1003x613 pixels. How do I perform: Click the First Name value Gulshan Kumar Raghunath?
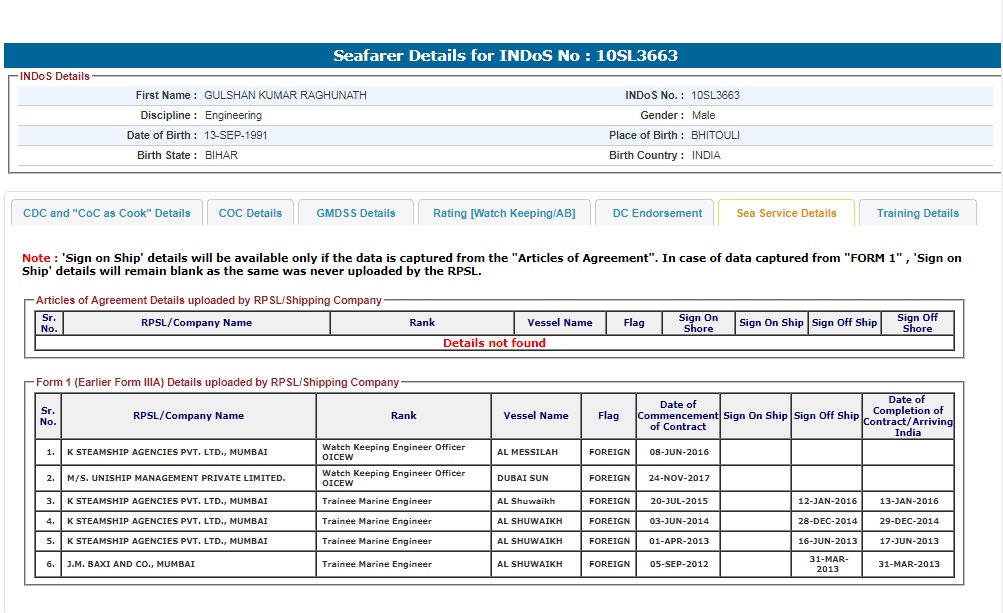tap(285, 95)
